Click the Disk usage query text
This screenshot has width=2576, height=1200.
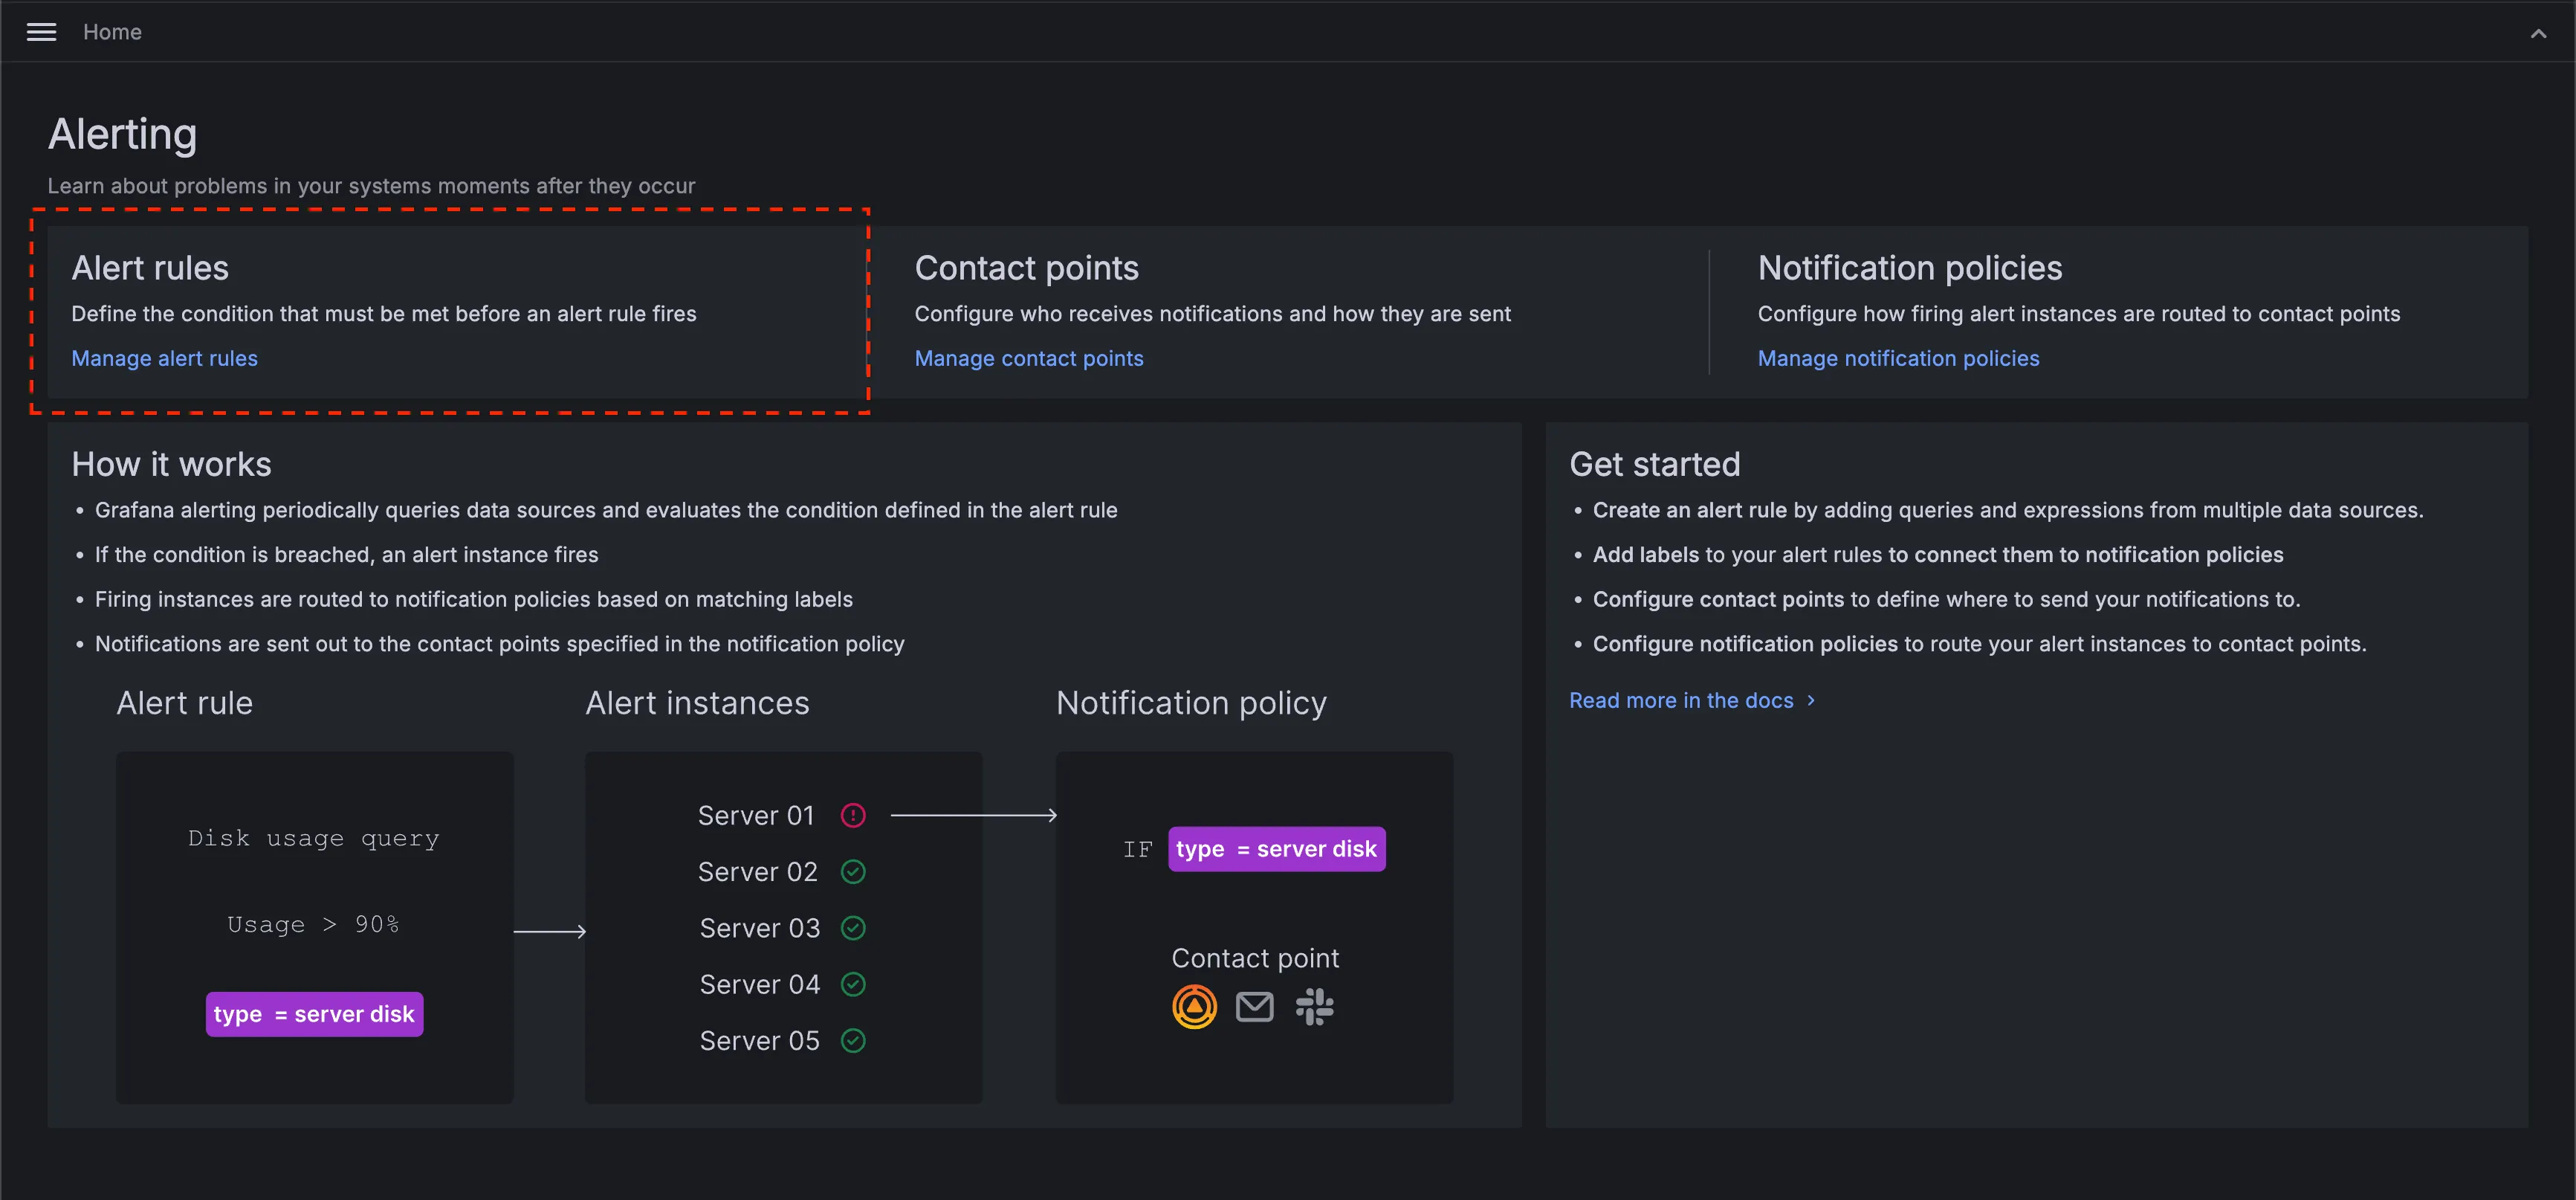tap(314, 838)
